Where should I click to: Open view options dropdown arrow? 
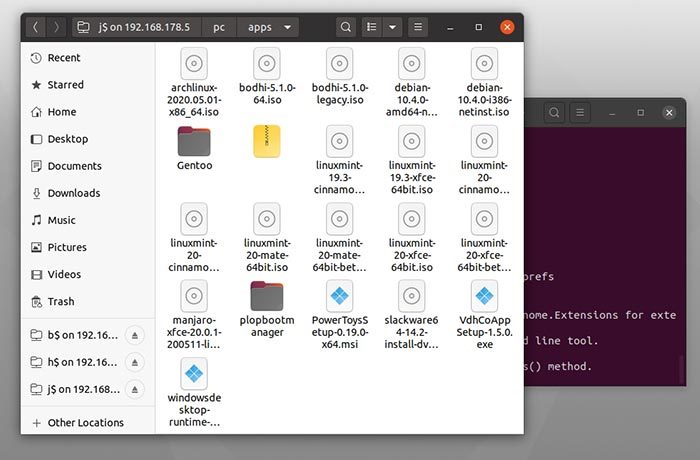coord(392,27)
